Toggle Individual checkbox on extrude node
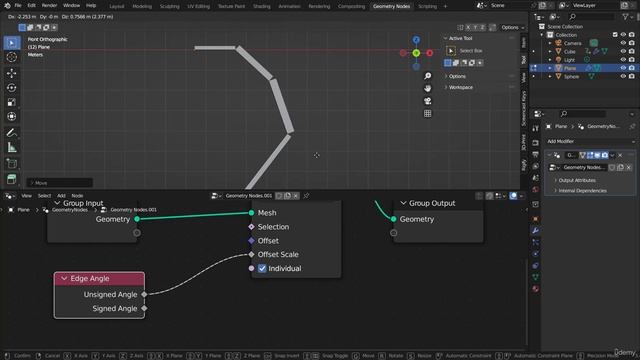640x360 pixels. click(x=262, y=269)
